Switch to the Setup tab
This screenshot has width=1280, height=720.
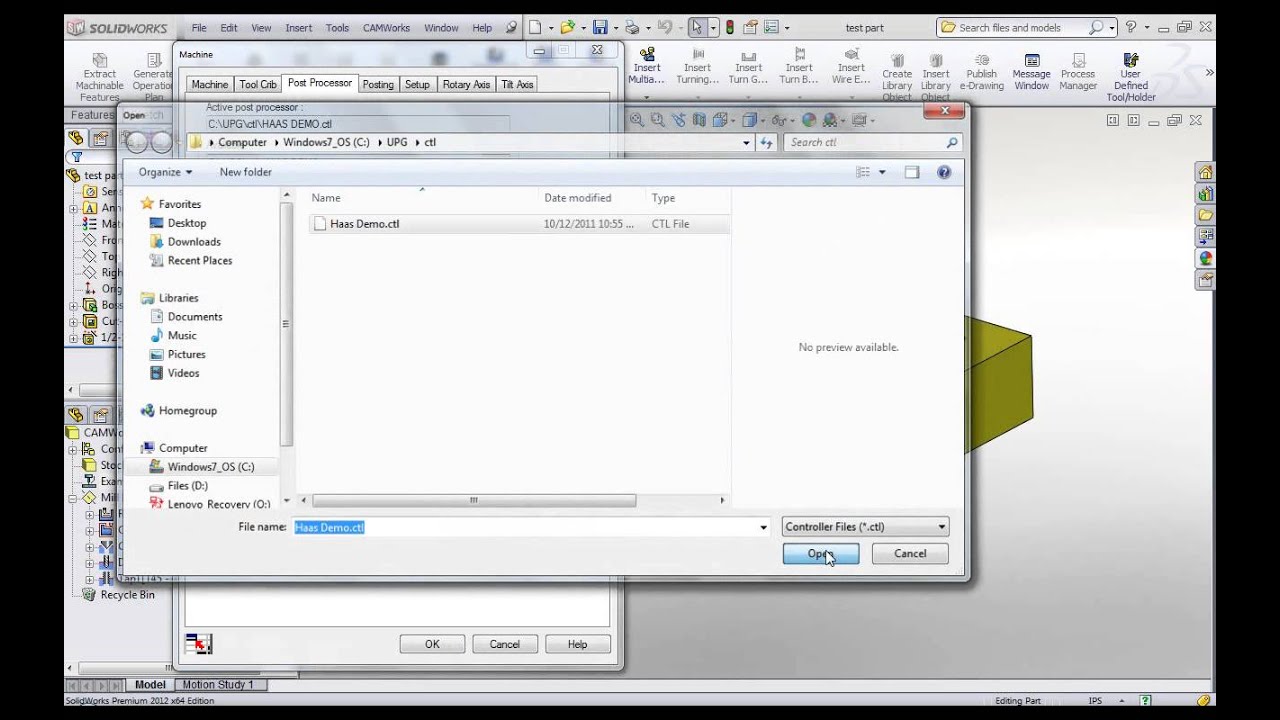pos(417,85)
